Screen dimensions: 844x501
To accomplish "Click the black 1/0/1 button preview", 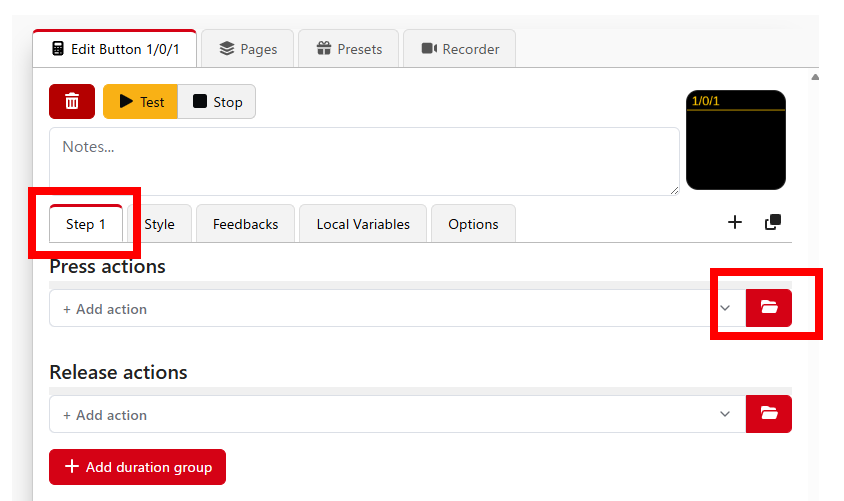I will 736,140.
